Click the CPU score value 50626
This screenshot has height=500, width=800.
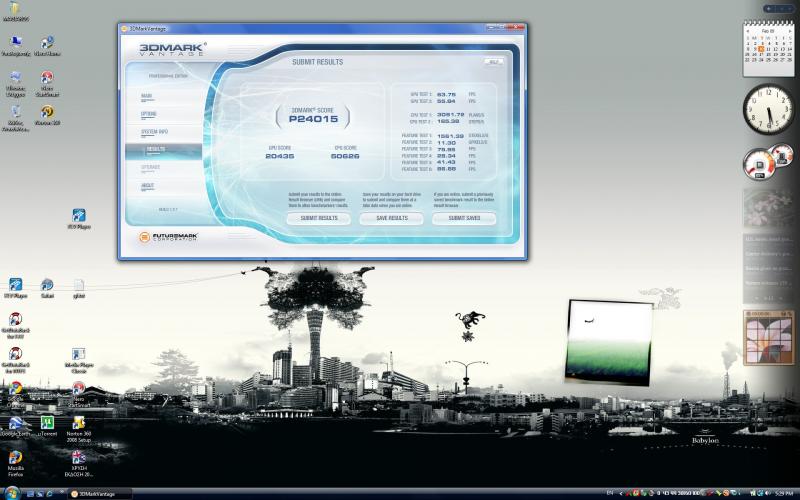tap(345, 156)
